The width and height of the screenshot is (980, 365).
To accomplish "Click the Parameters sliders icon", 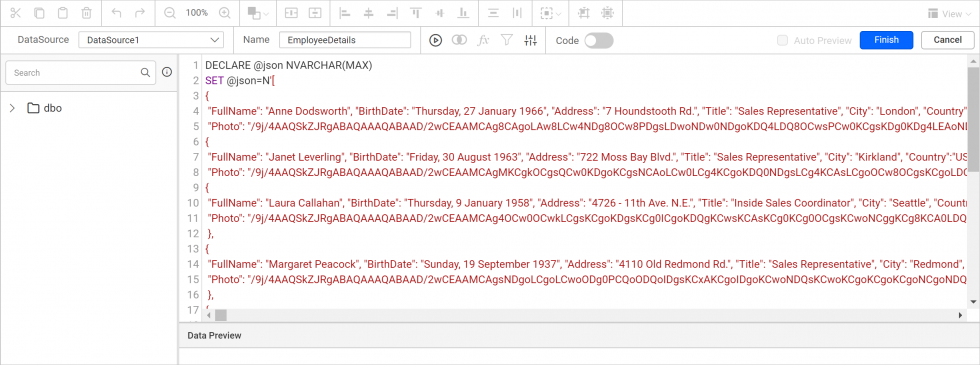I will point(531,40).
